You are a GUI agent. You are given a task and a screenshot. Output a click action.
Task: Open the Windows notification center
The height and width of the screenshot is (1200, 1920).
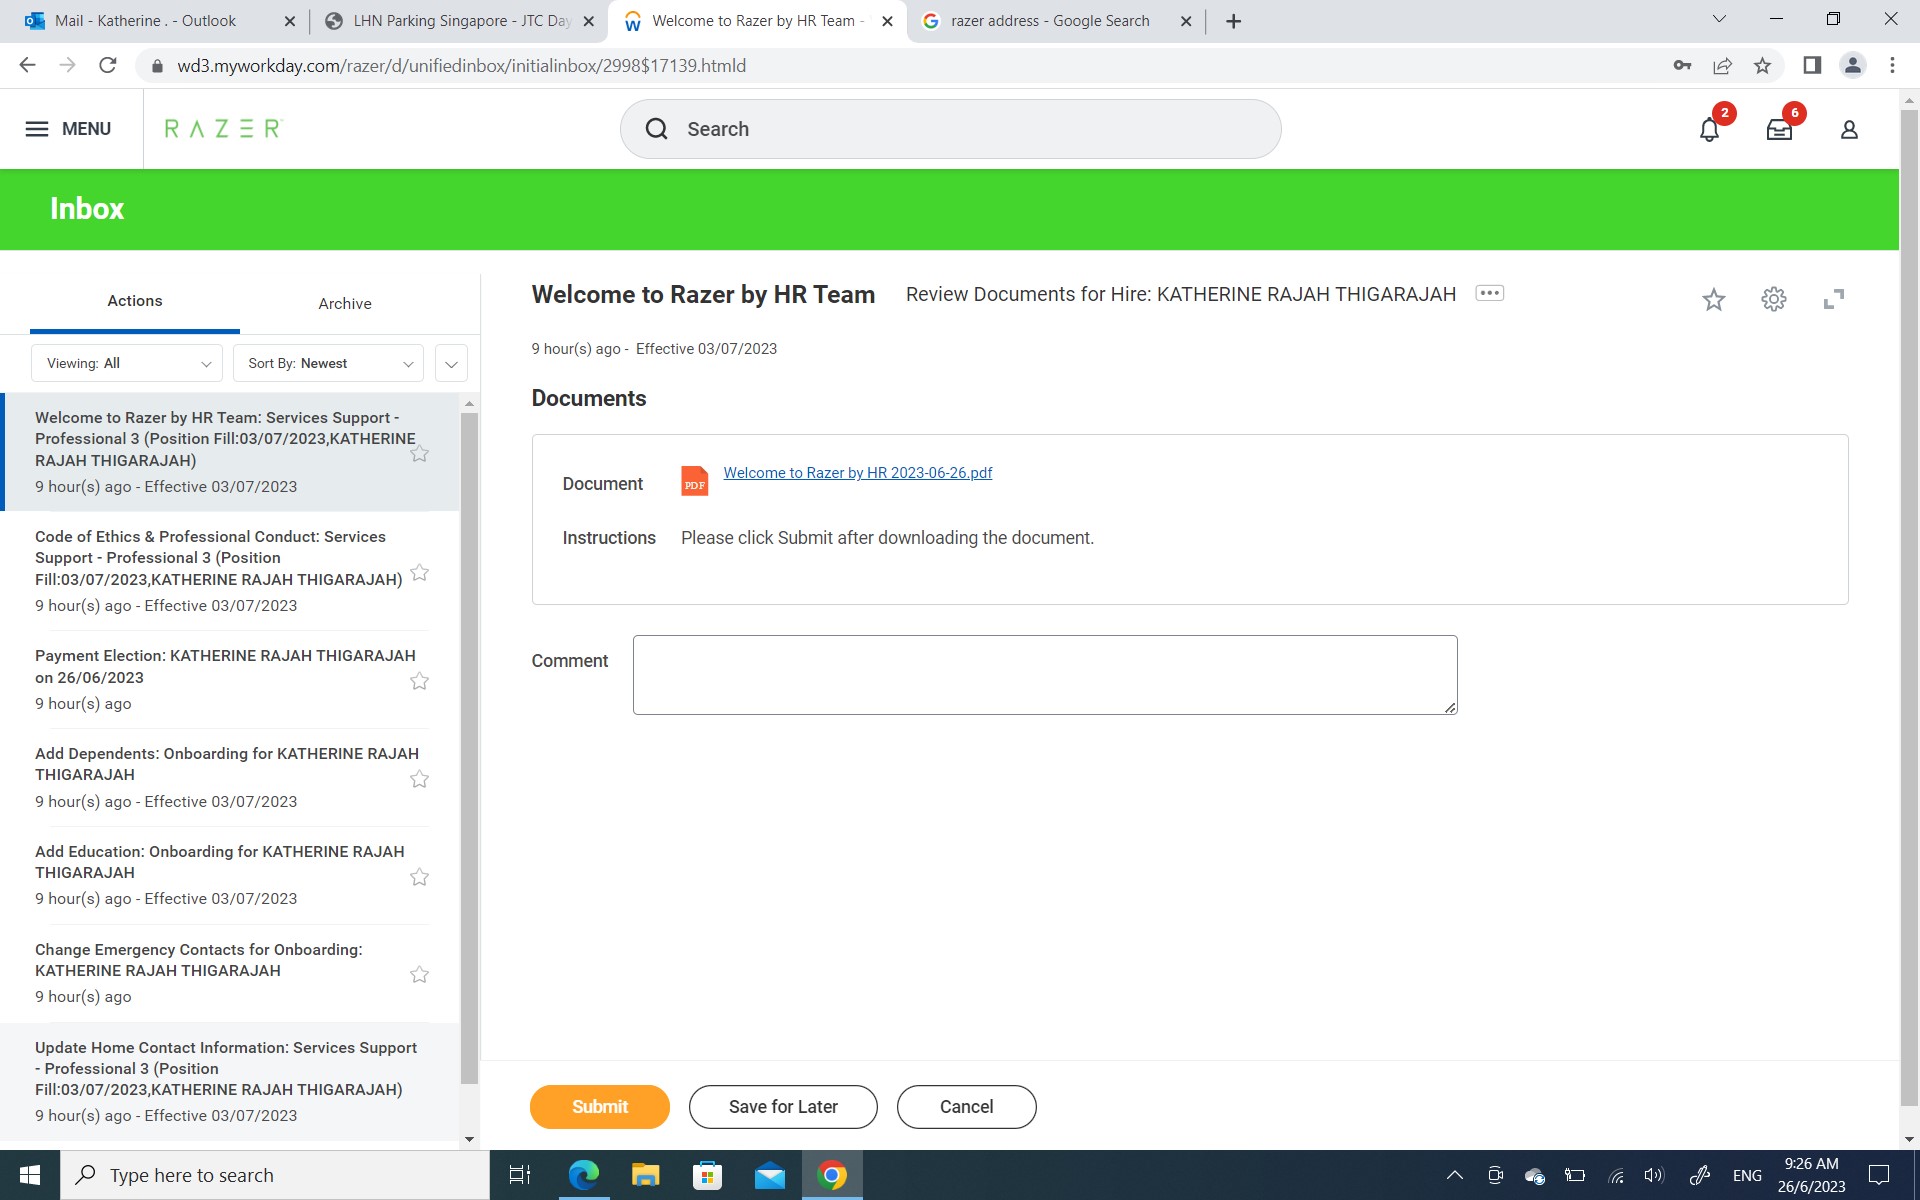coord(1880,1175)
